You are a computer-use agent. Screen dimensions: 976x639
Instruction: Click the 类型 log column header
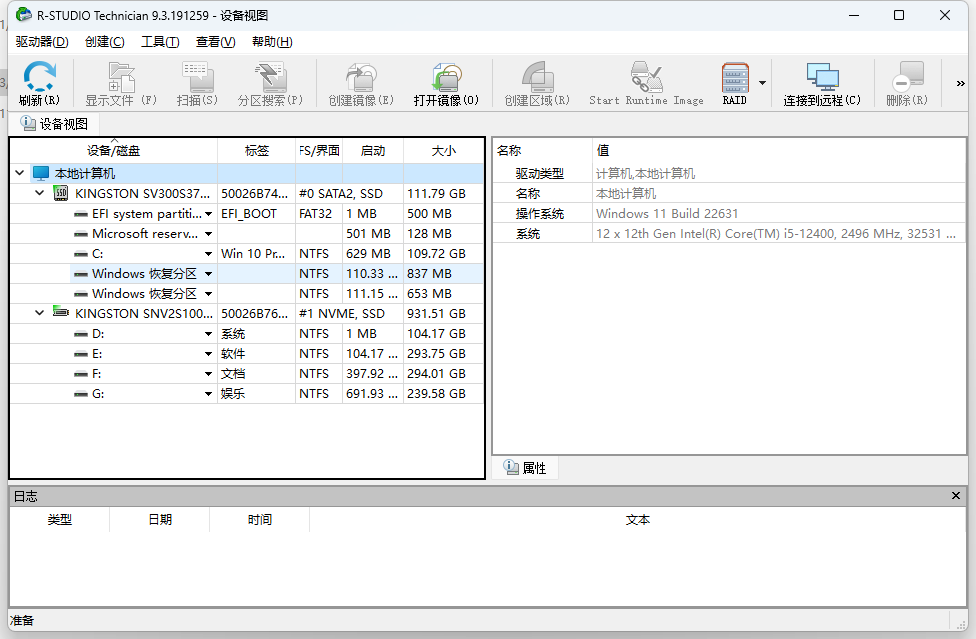point(60,520)
